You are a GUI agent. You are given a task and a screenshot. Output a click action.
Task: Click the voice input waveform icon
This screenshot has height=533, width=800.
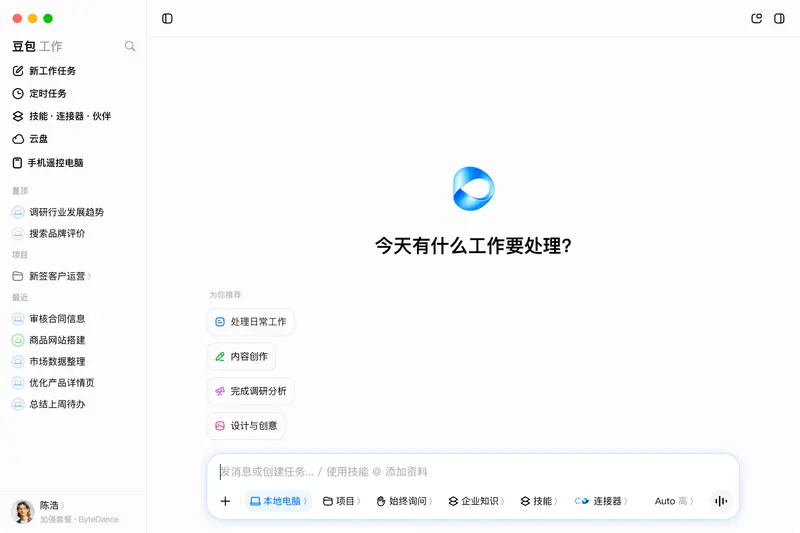pyautogui.click(x=720, y=501)
